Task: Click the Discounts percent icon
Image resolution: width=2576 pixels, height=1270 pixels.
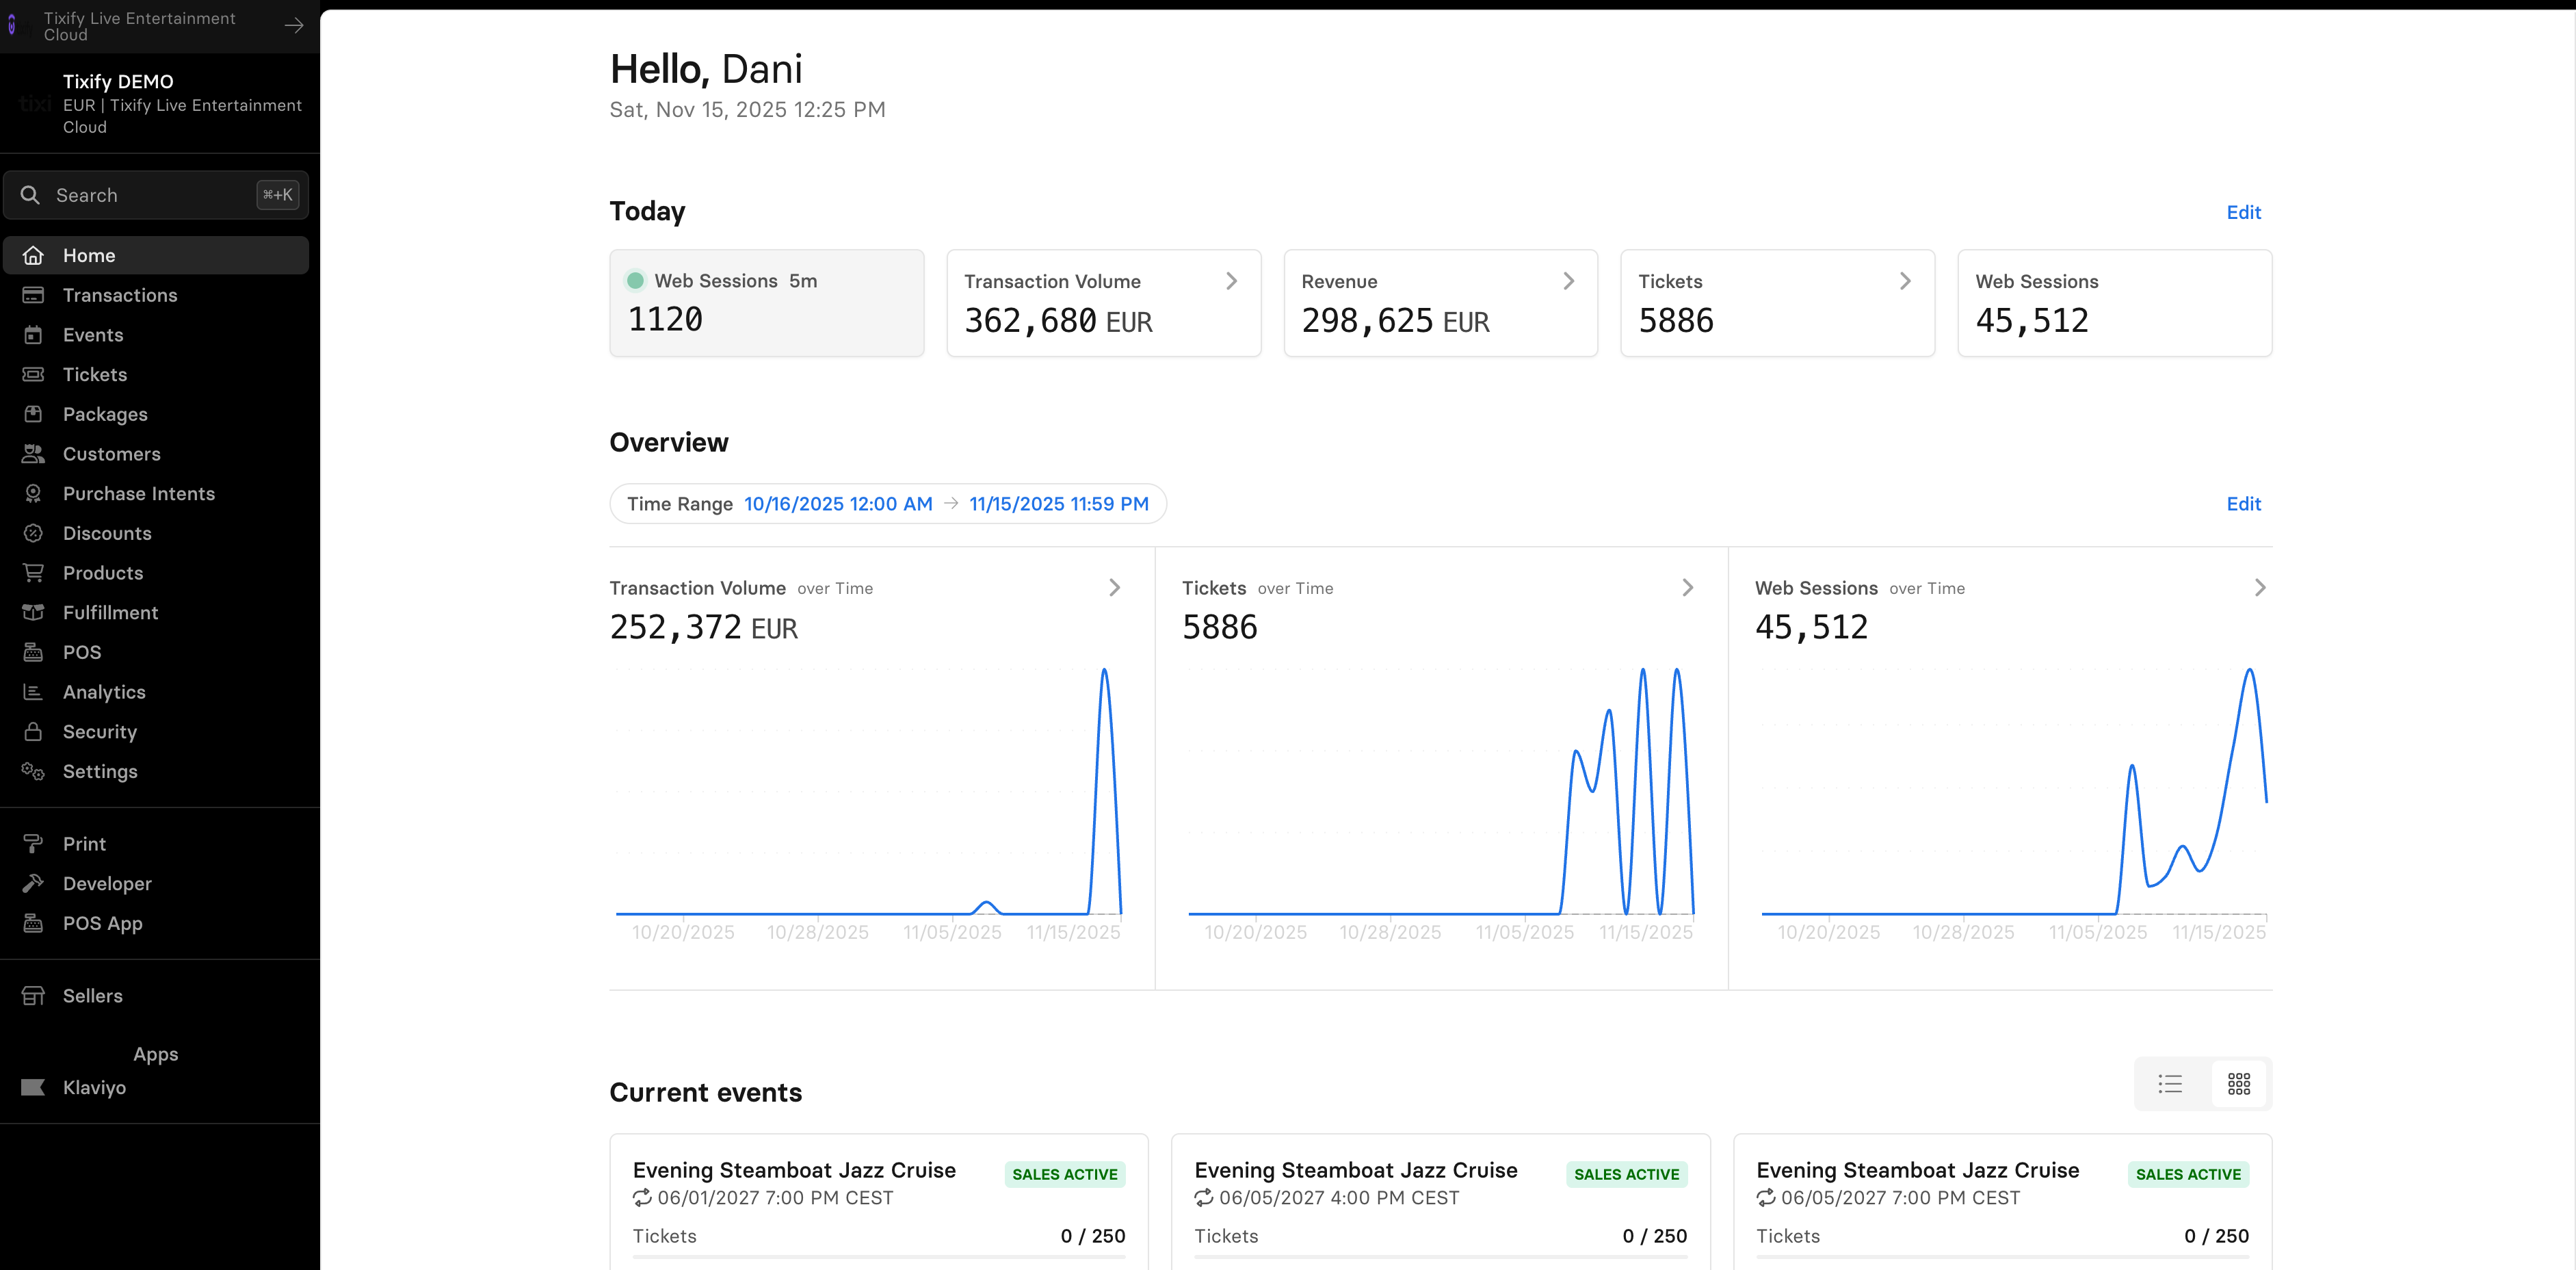Action: click(33, 533)
